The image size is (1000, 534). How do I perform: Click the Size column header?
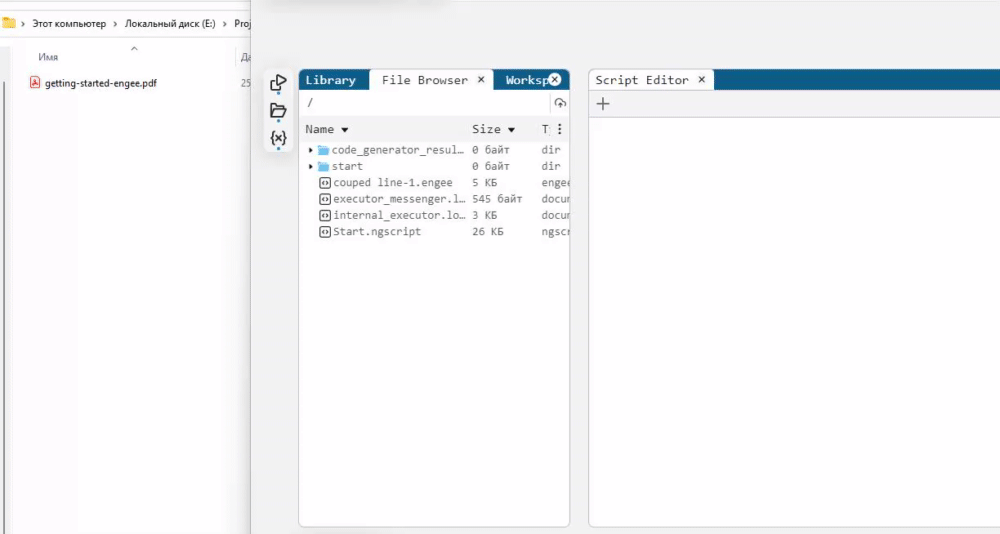[486, 129]
